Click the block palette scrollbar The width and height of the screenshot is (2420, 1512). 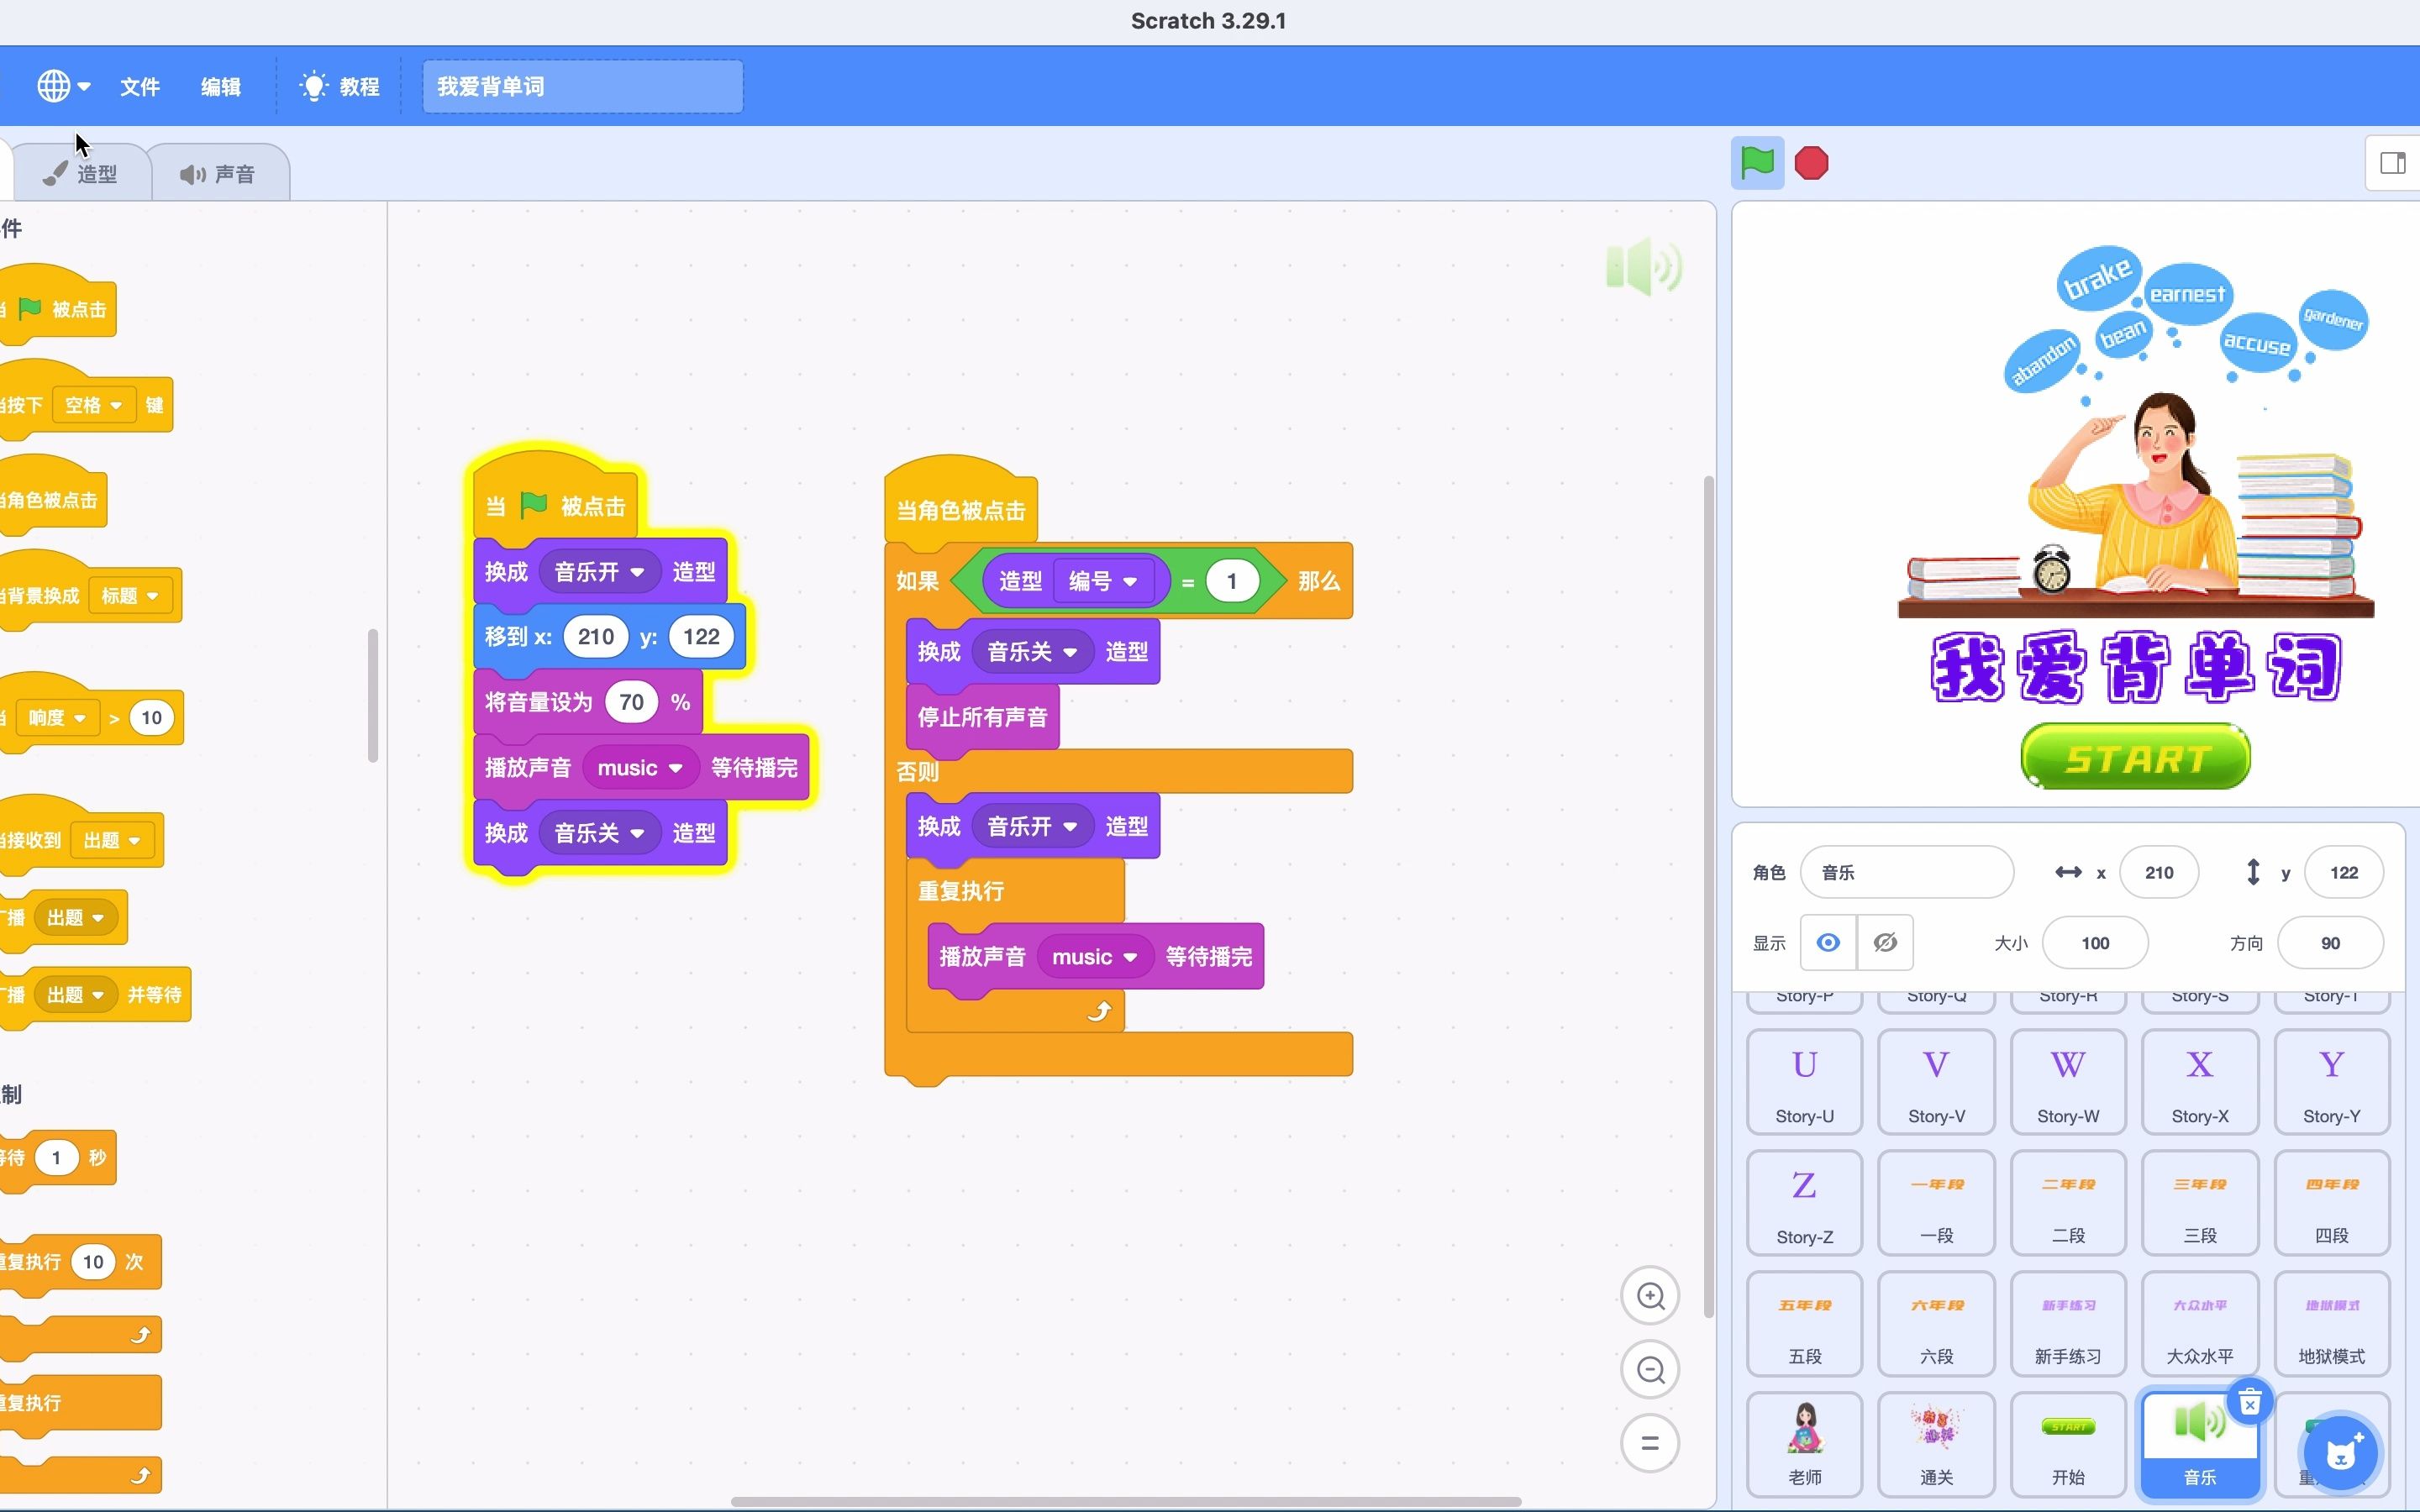(373, 695)
